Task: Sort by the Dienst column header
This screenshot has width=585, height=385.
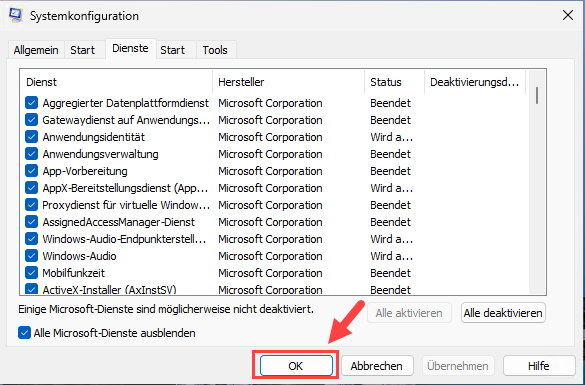Action: pyautogui.click(x=116, y=82)
